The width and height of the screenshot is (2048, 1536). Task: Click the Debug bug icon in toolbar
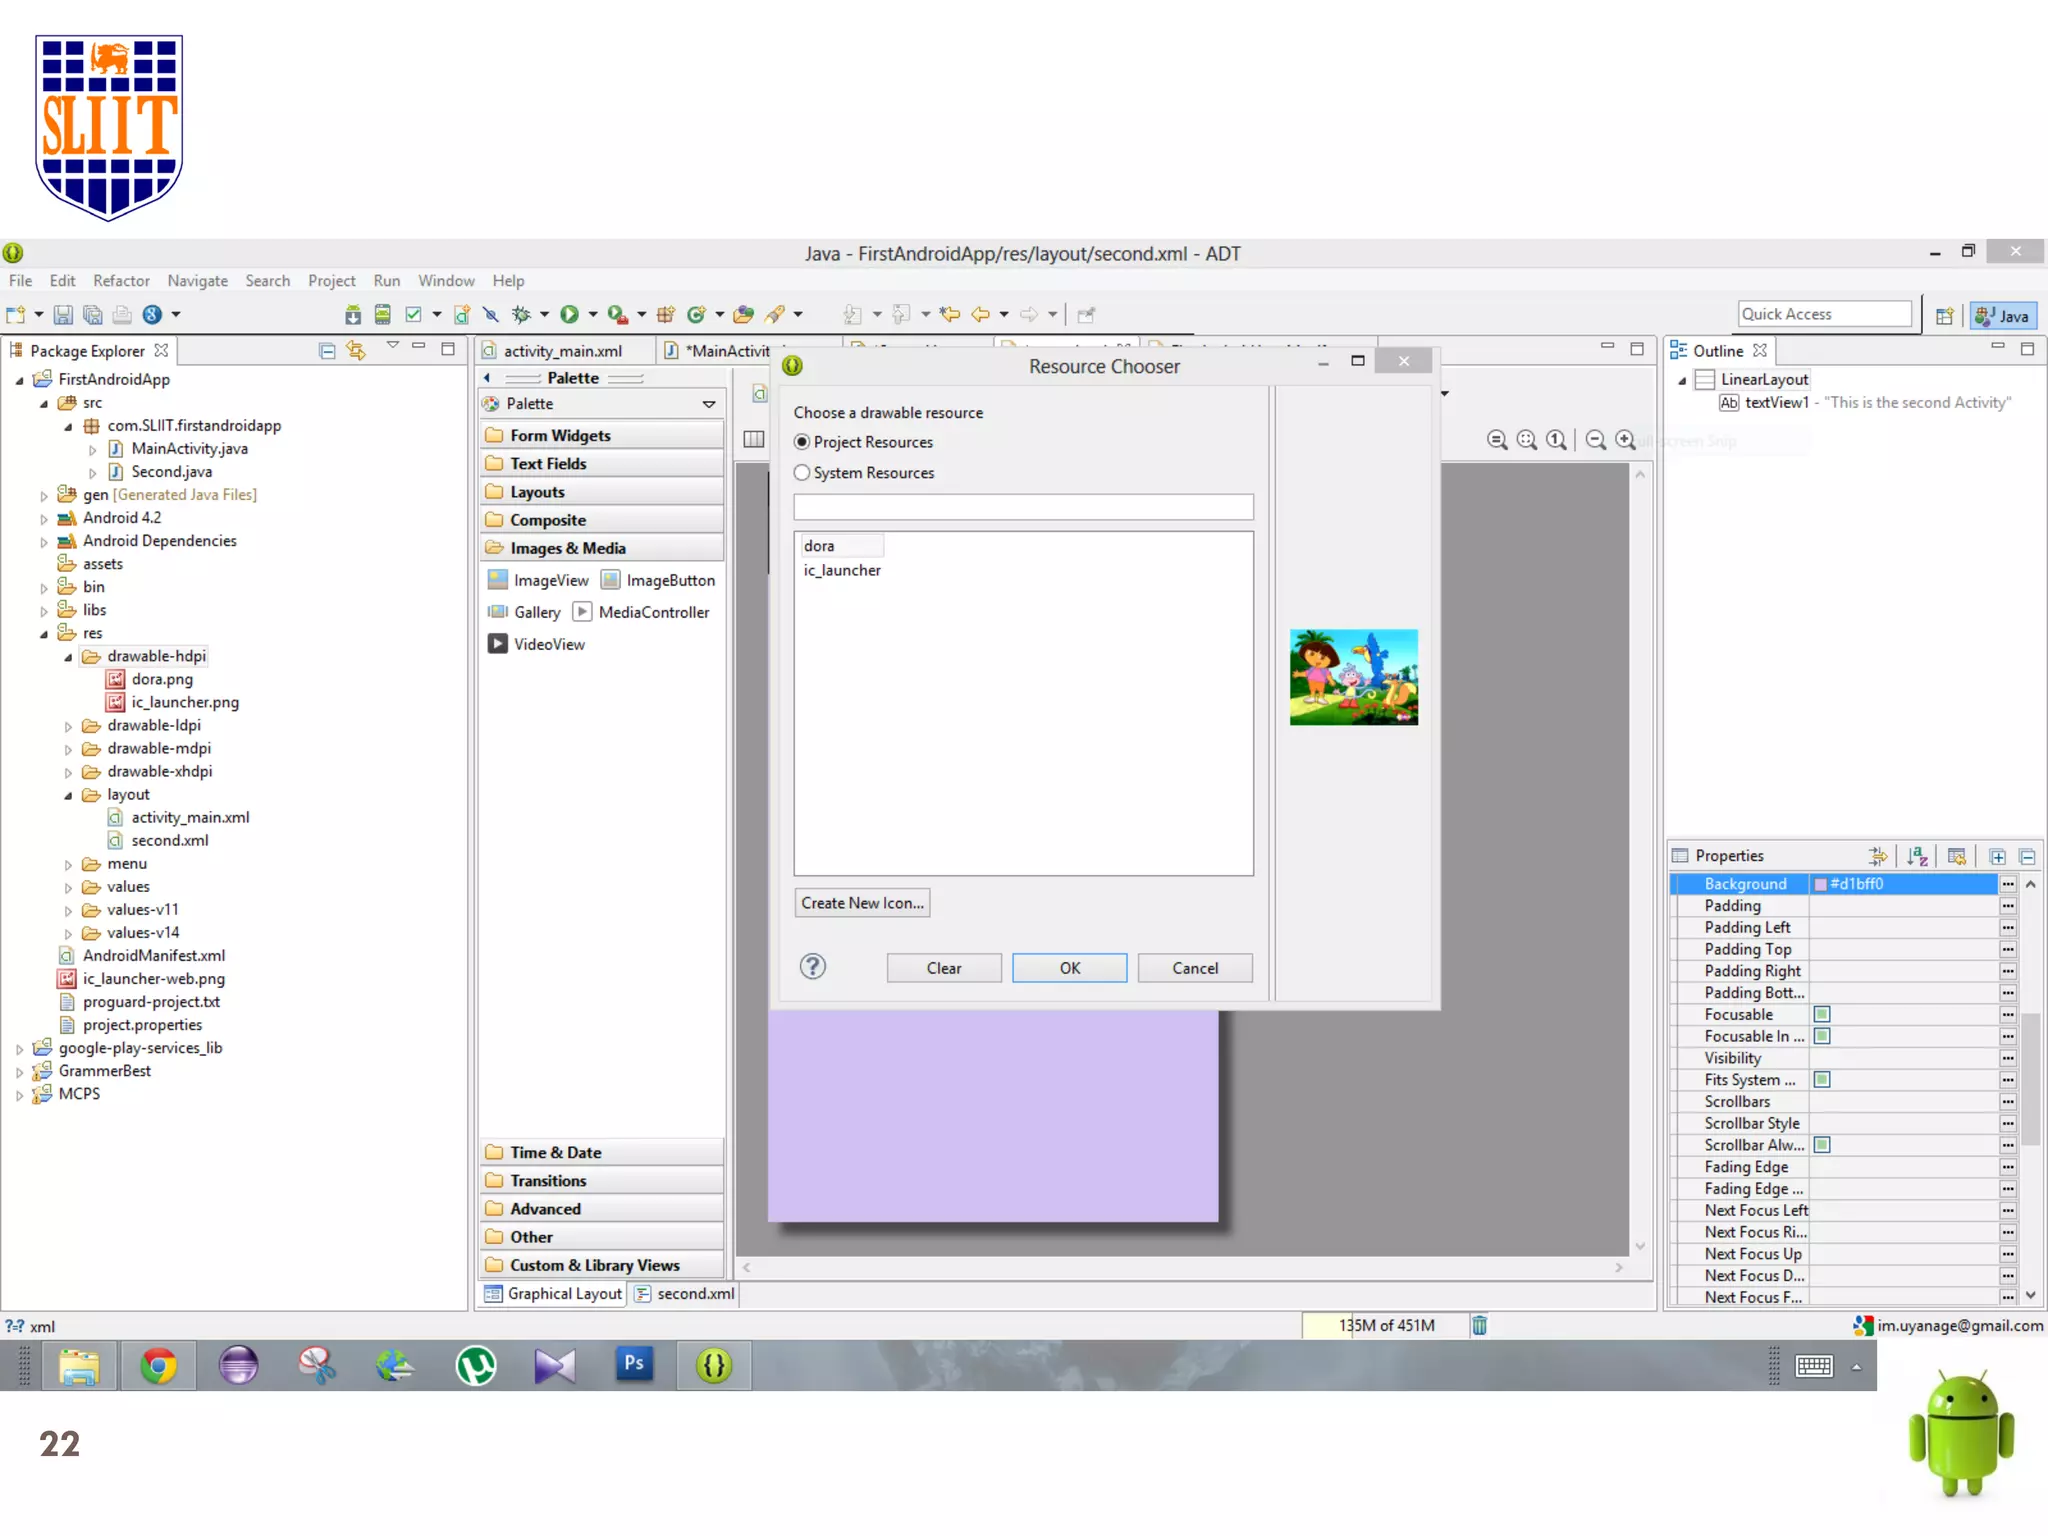tap(520, 315)
